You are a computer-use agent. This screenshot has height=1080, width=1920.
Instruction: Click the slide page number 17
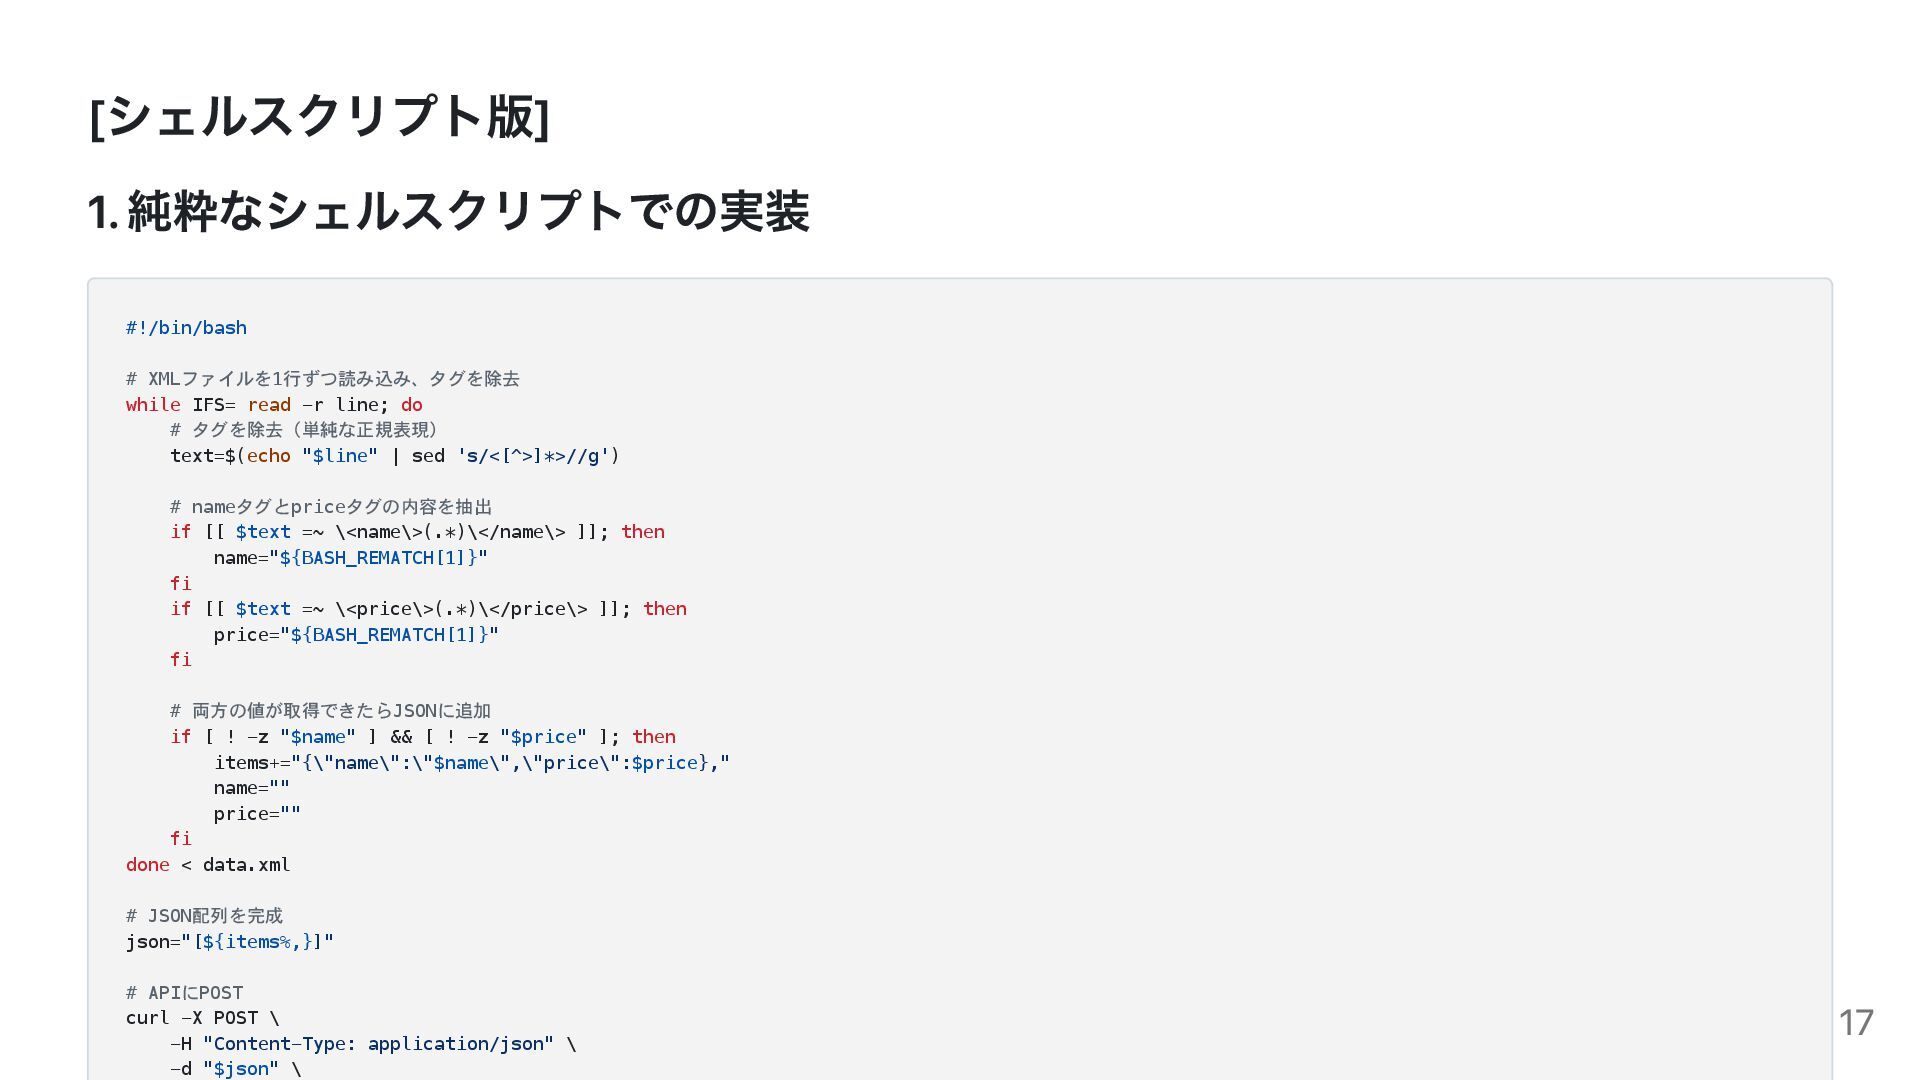(x=1855, y=1022)
